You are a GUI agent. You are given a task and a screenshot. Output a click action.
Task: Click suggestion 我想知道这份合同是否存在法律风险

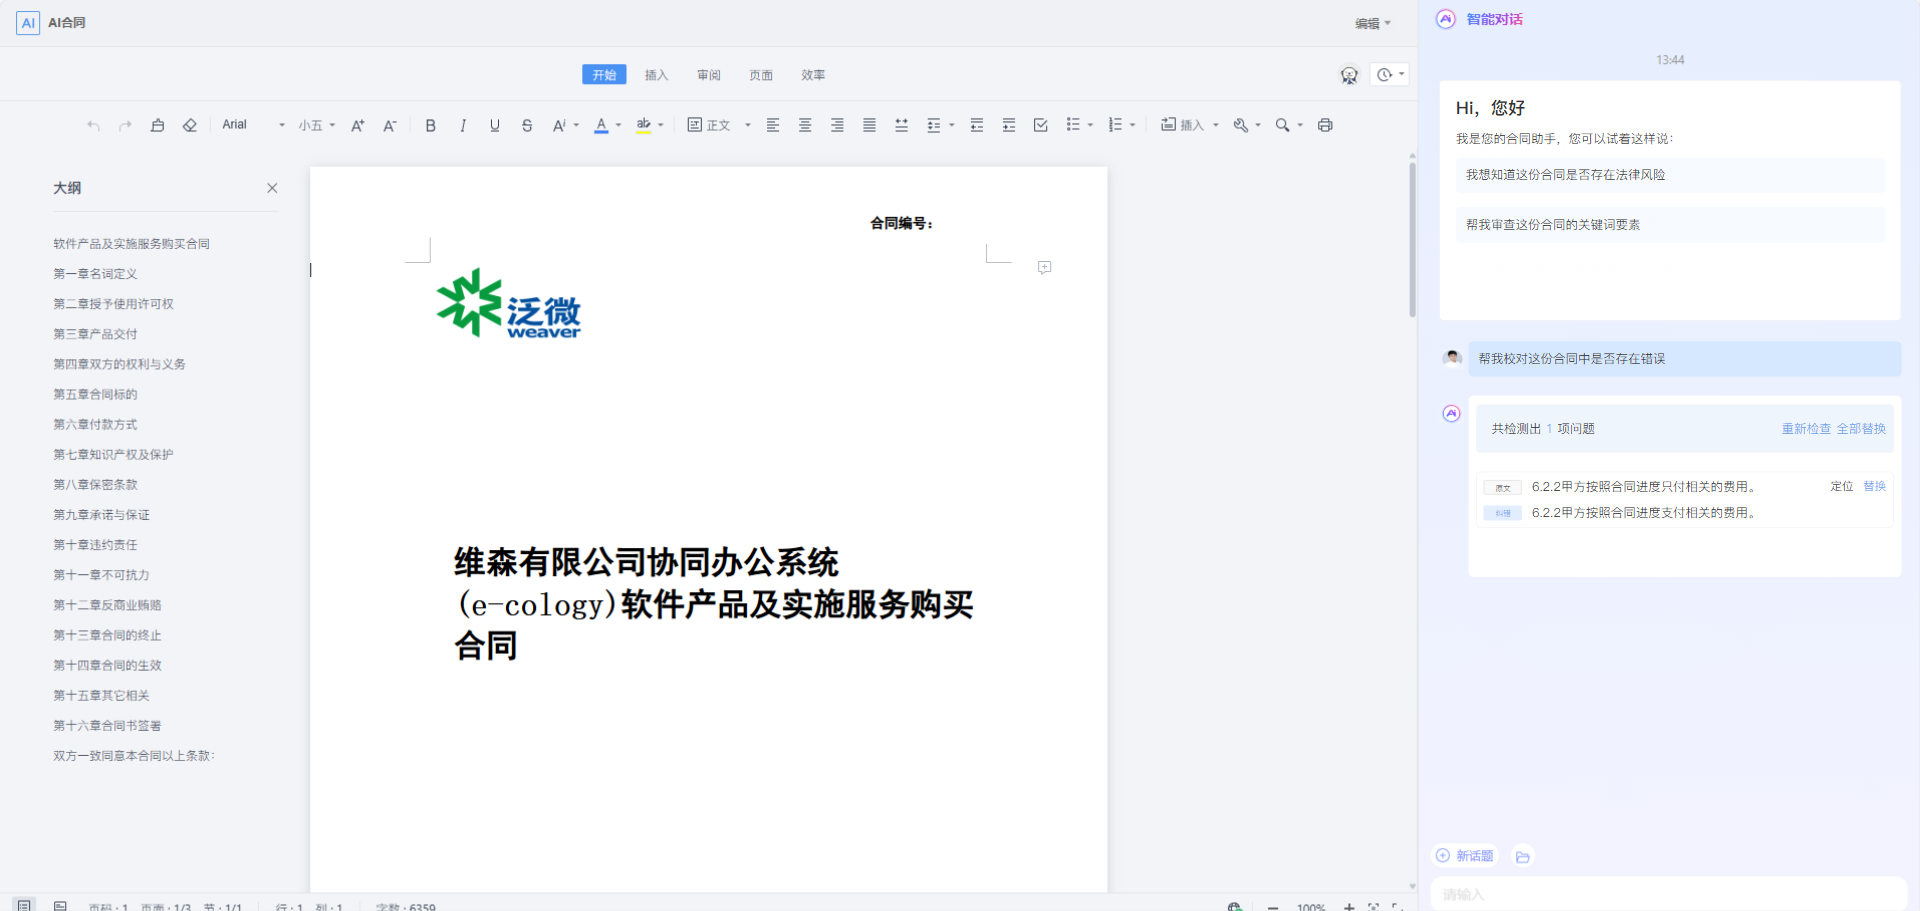(1670, 175)
